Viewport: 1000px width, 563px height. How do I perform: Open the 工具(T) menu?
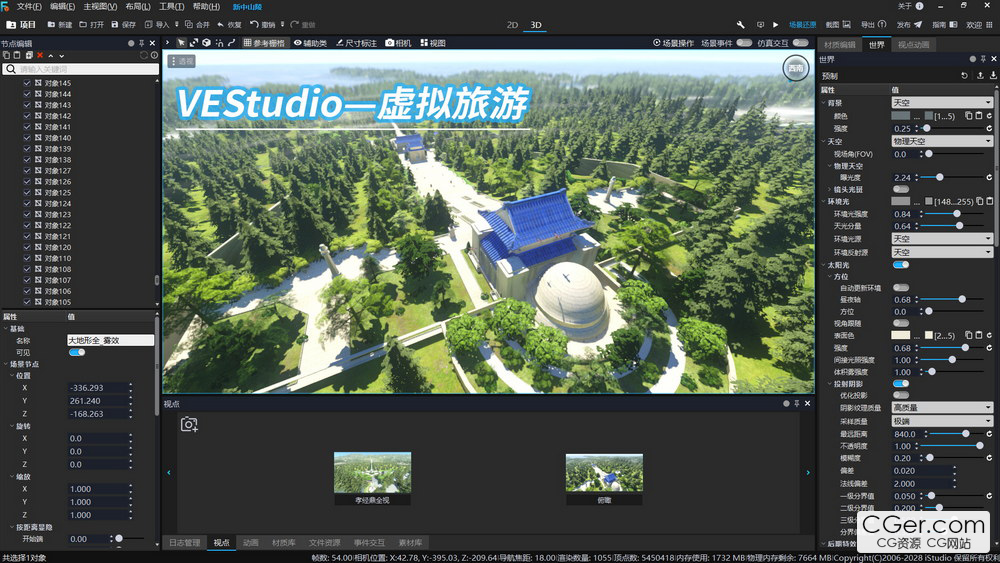point(172,6)
